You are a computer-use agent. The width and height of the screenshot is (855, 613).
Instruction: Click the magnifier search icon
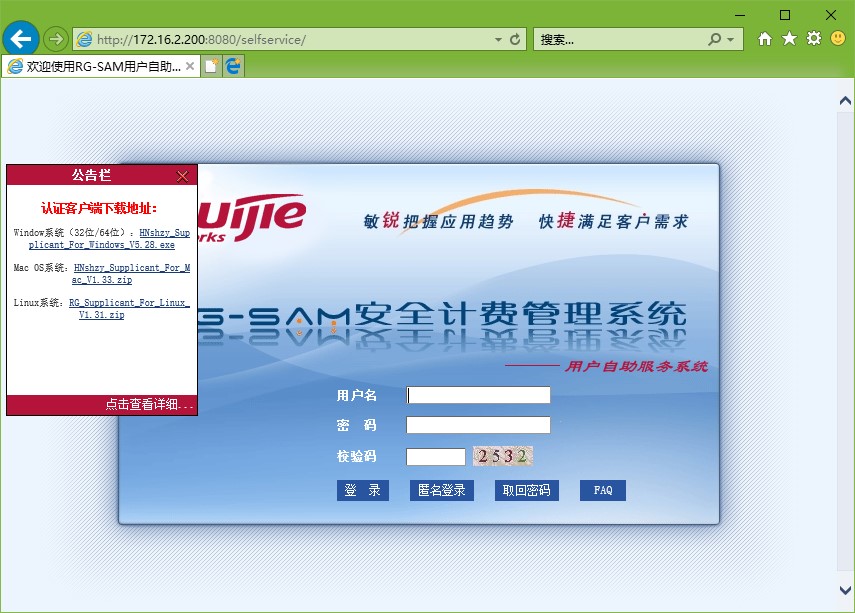(714, 39)
